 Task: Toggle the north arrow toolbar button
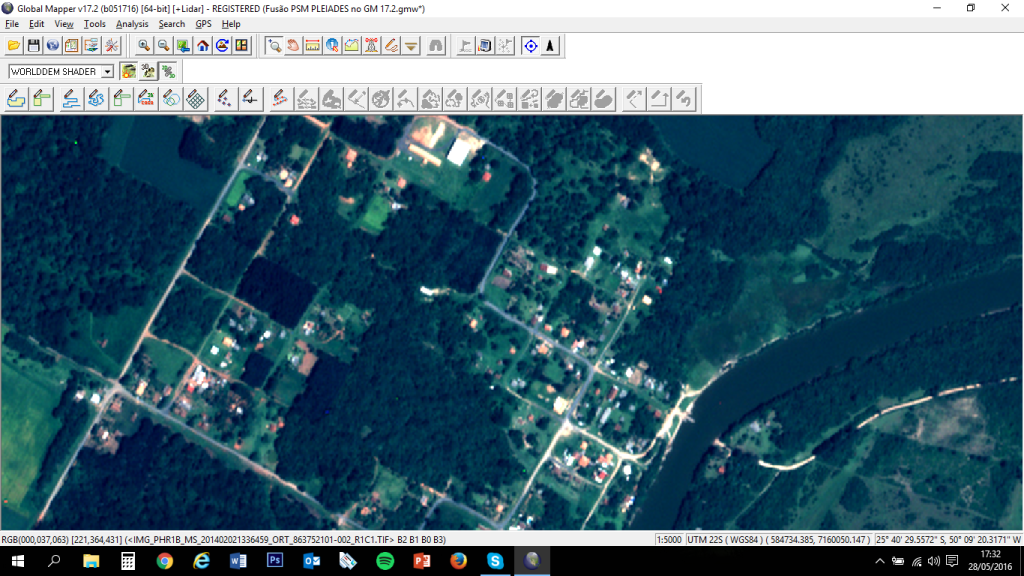click(x=550, y=45)
